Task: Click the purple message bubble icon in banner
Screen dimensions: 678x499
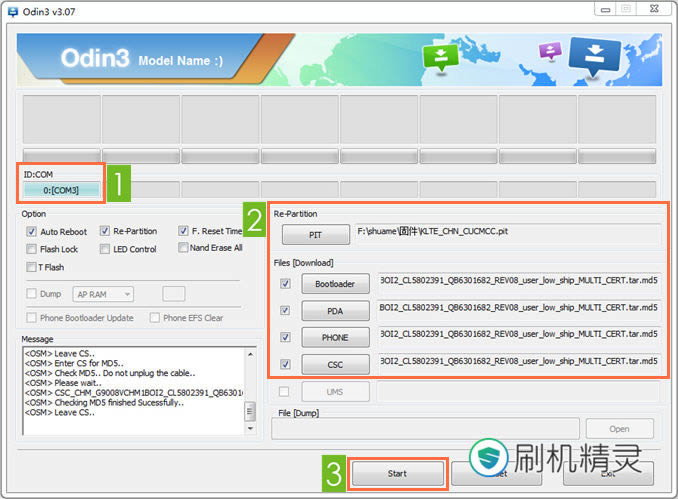Action: [x=549, y=52]
